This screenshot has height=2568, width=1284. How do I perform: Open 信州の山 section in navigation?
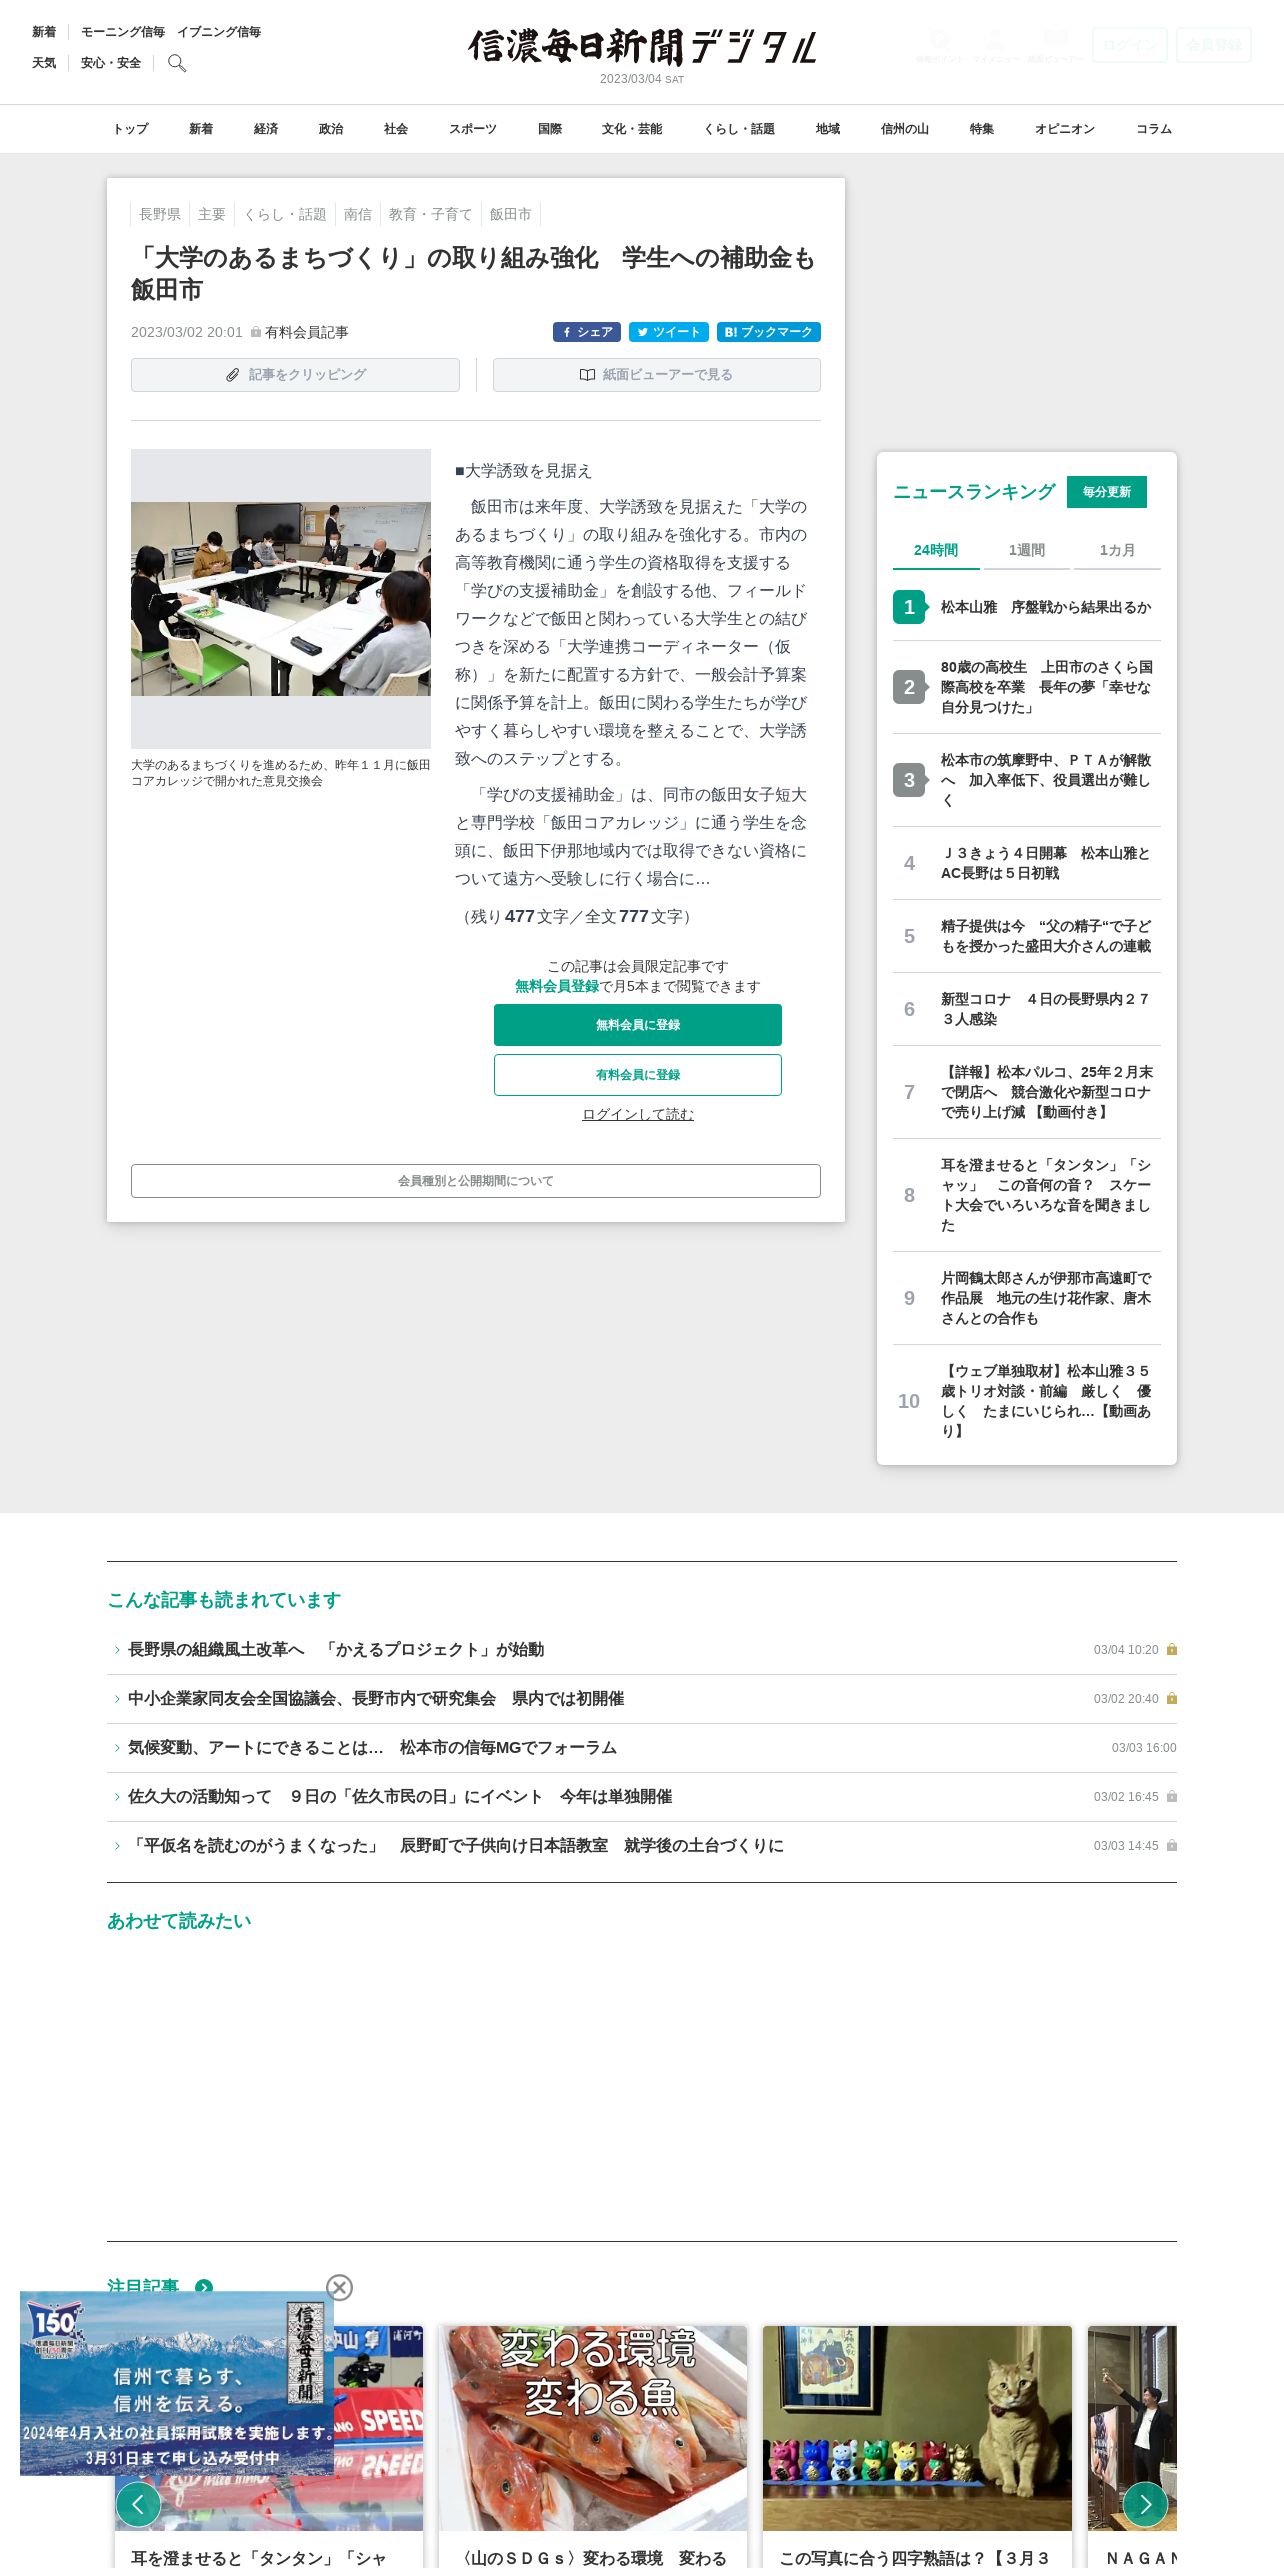[905, 129]
